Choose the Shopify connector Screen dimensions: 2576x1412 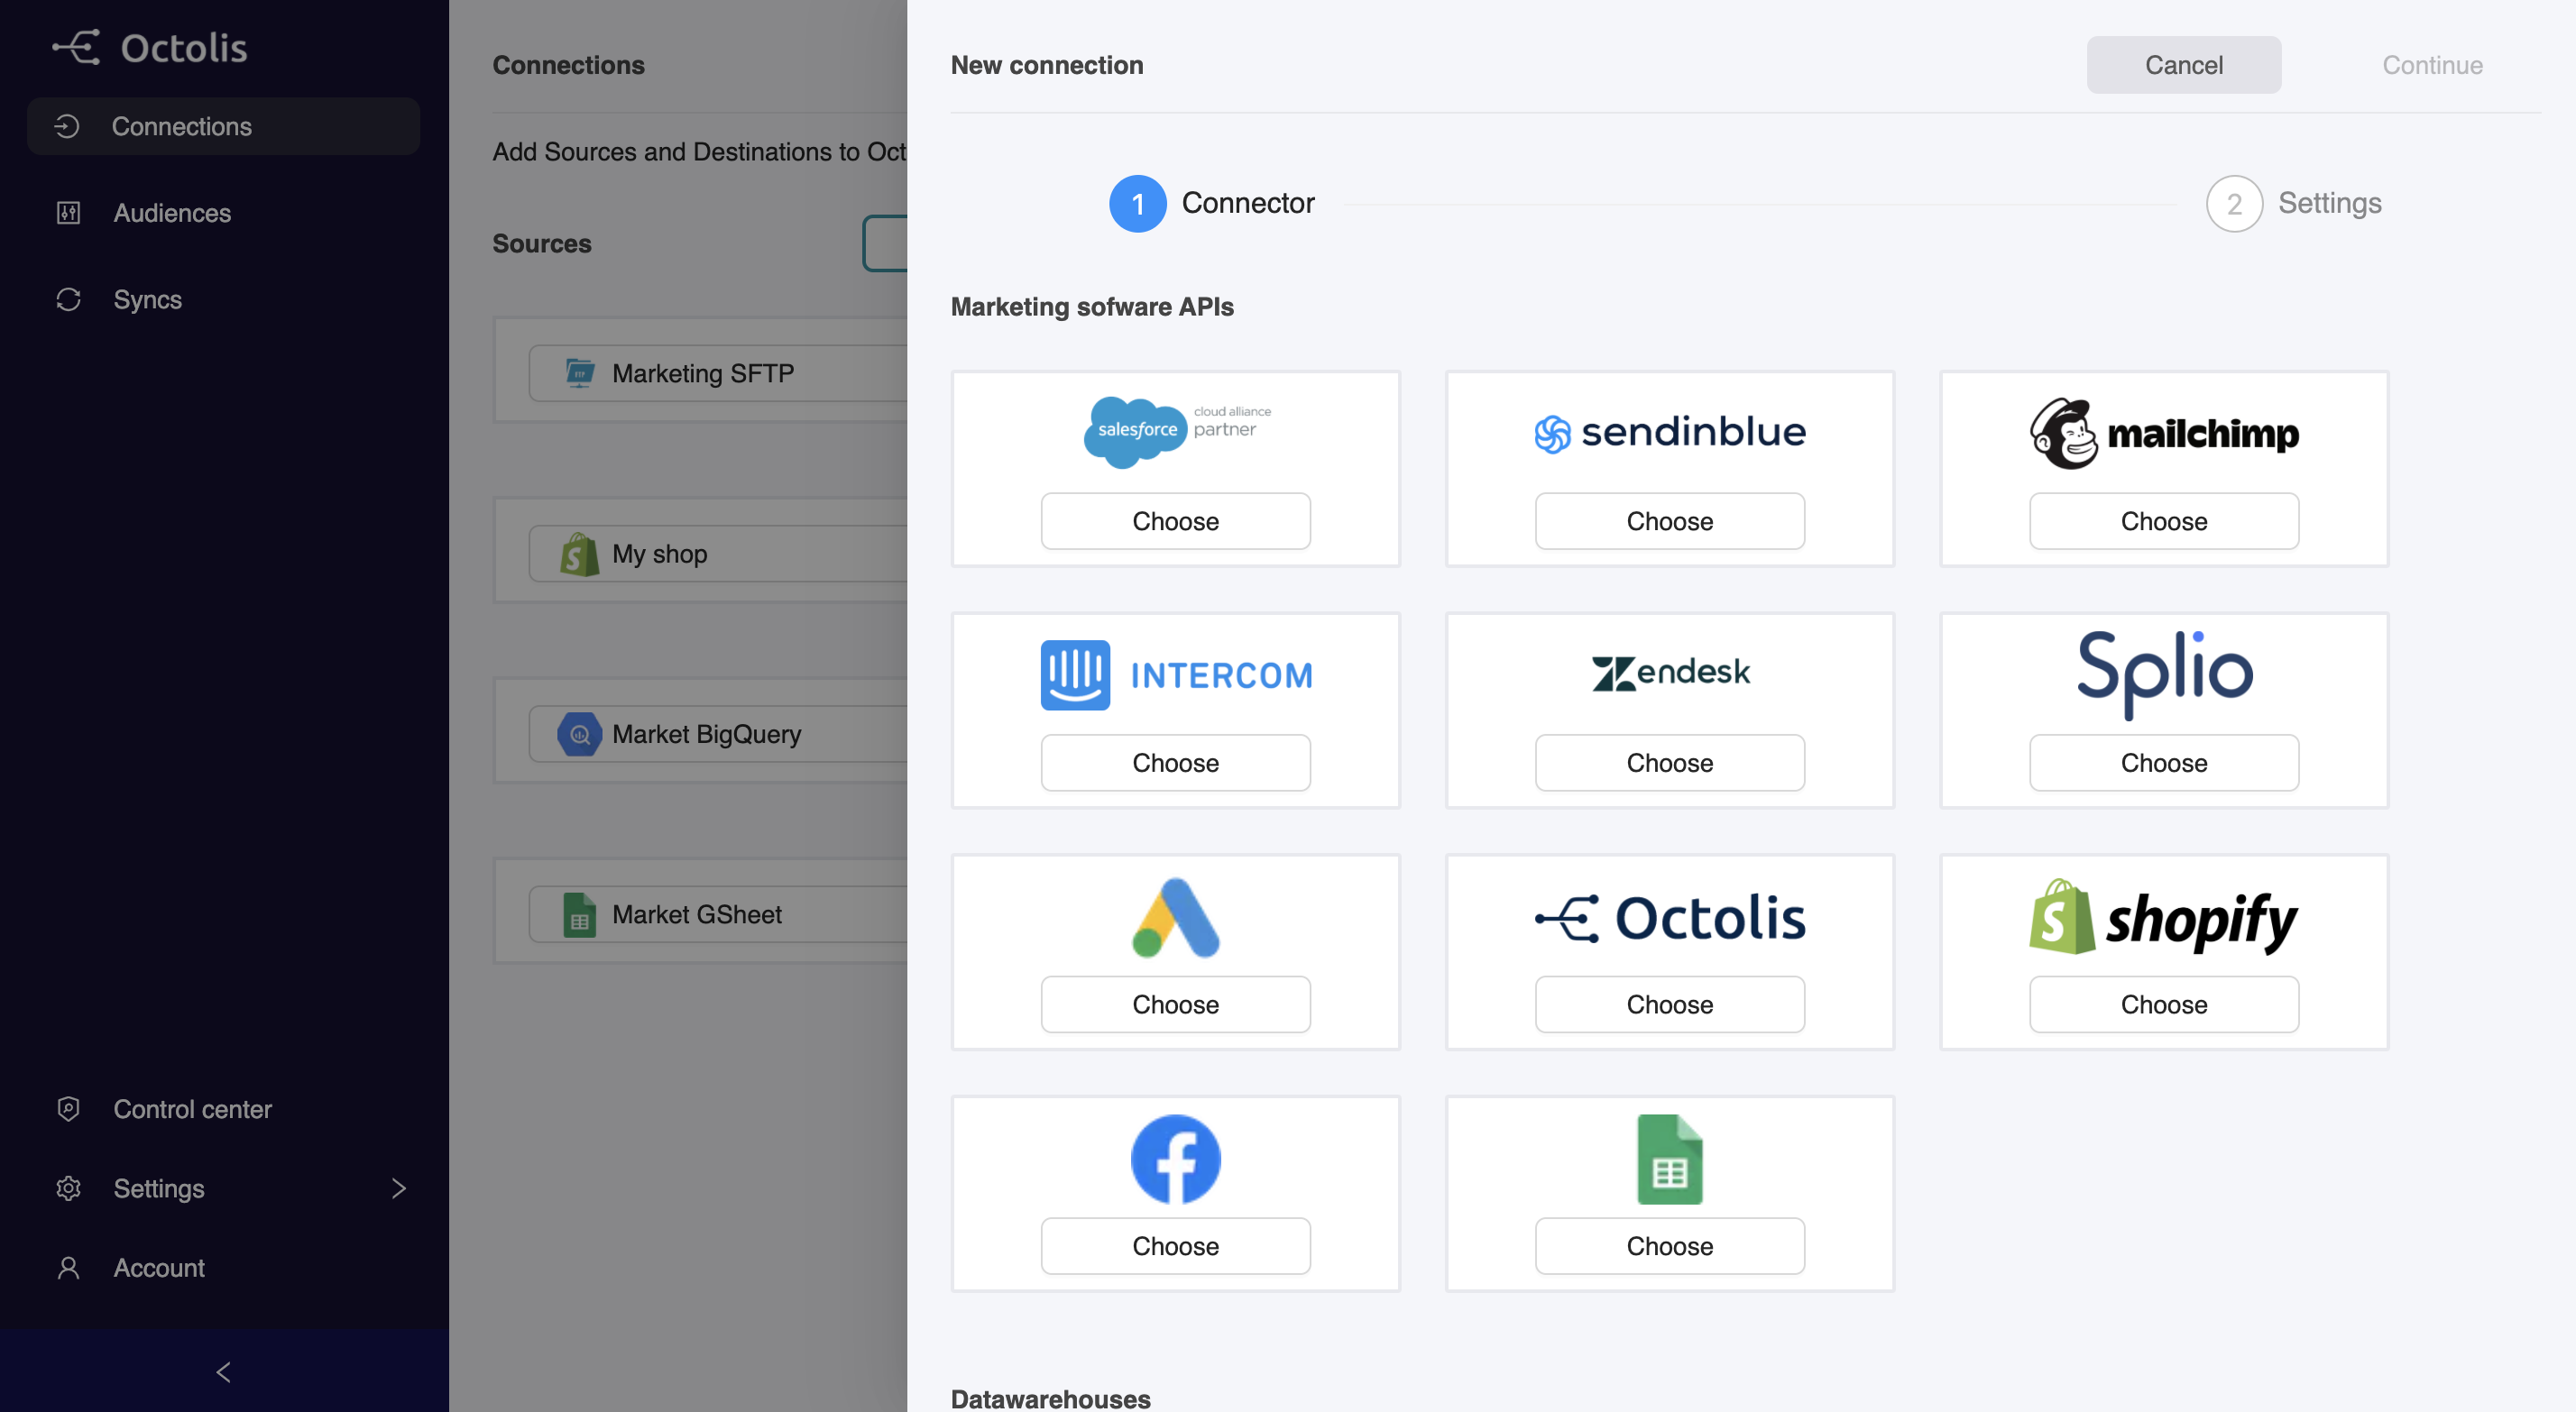click(2164, 1004)
